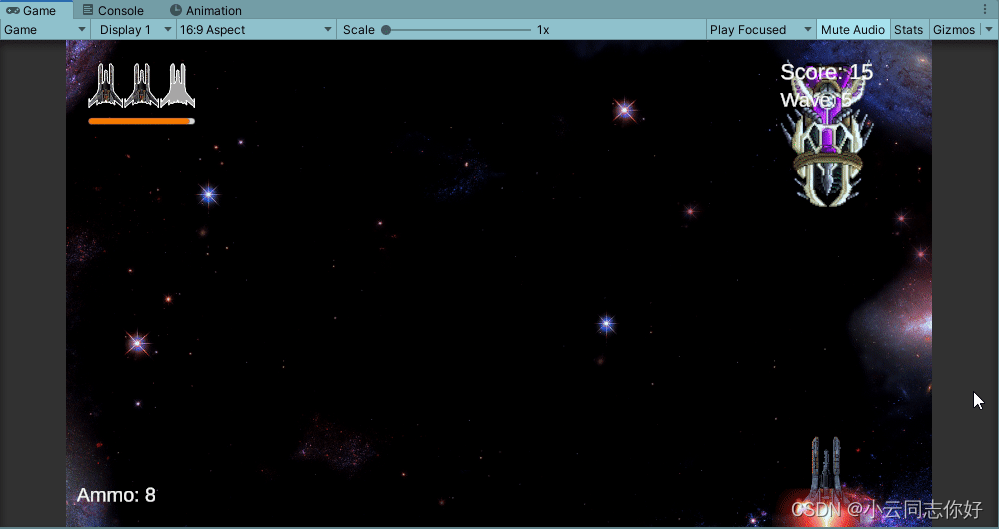Open the panel options kebab menu
This screenshot has height=529, width=999.
point(986,10)
